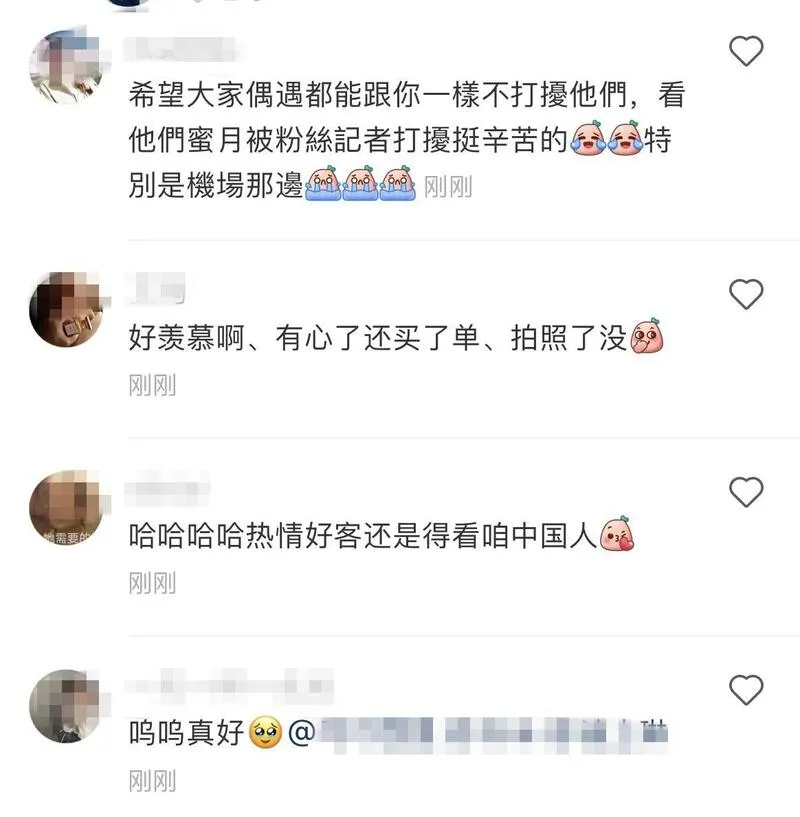Open avatar beside 呜呜真好 comment
Viewport: 800px width, 817px height.
(x=66, y=705)
